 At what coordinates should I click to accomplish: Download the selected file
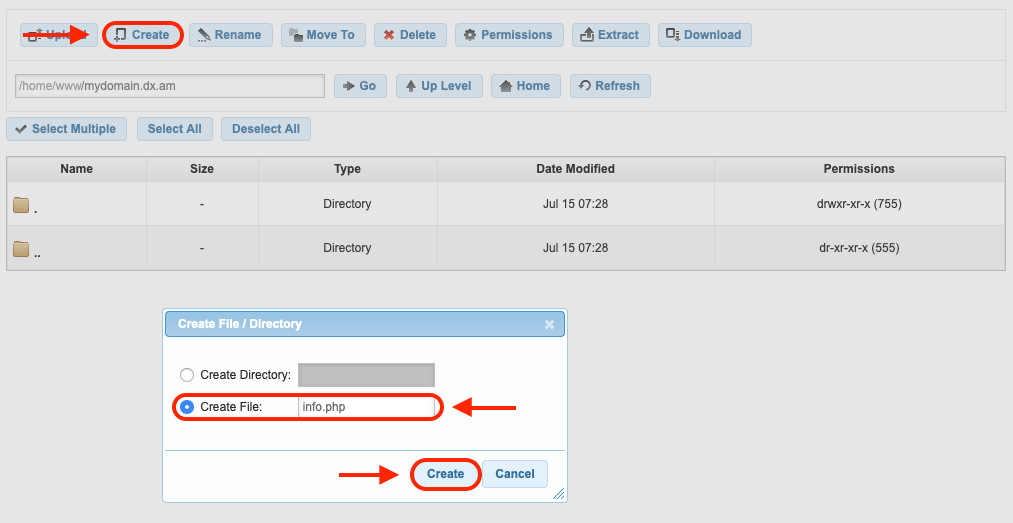coord(704,35)
